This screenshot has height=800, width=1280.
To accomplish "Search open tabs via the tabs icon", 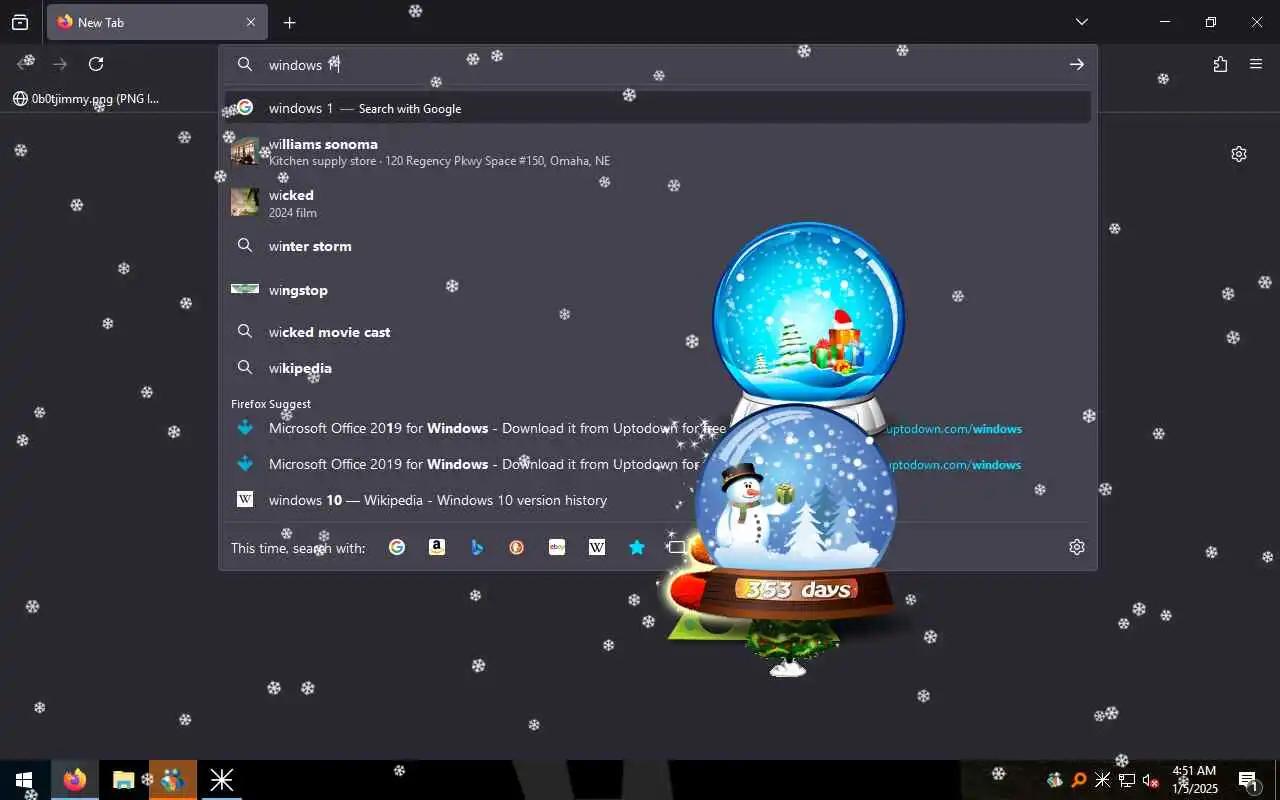I will coord(677,547).
